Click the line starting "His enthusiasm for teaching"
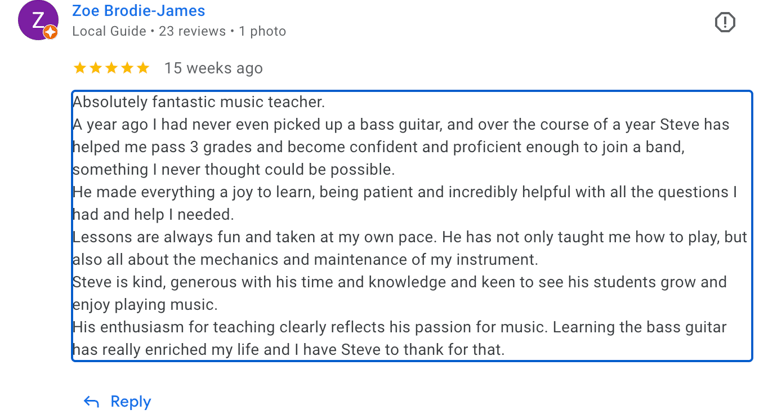 coord(400,327)
